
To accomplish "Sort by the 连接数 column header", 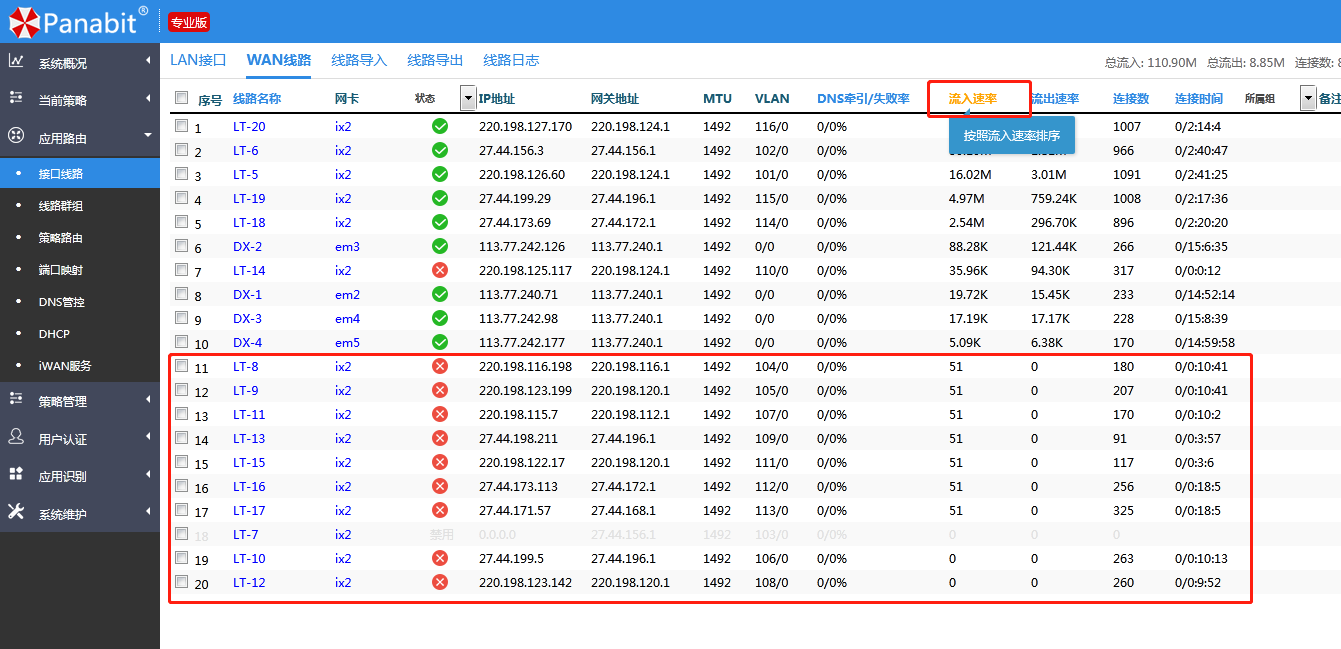I will tap(1131, 99).
